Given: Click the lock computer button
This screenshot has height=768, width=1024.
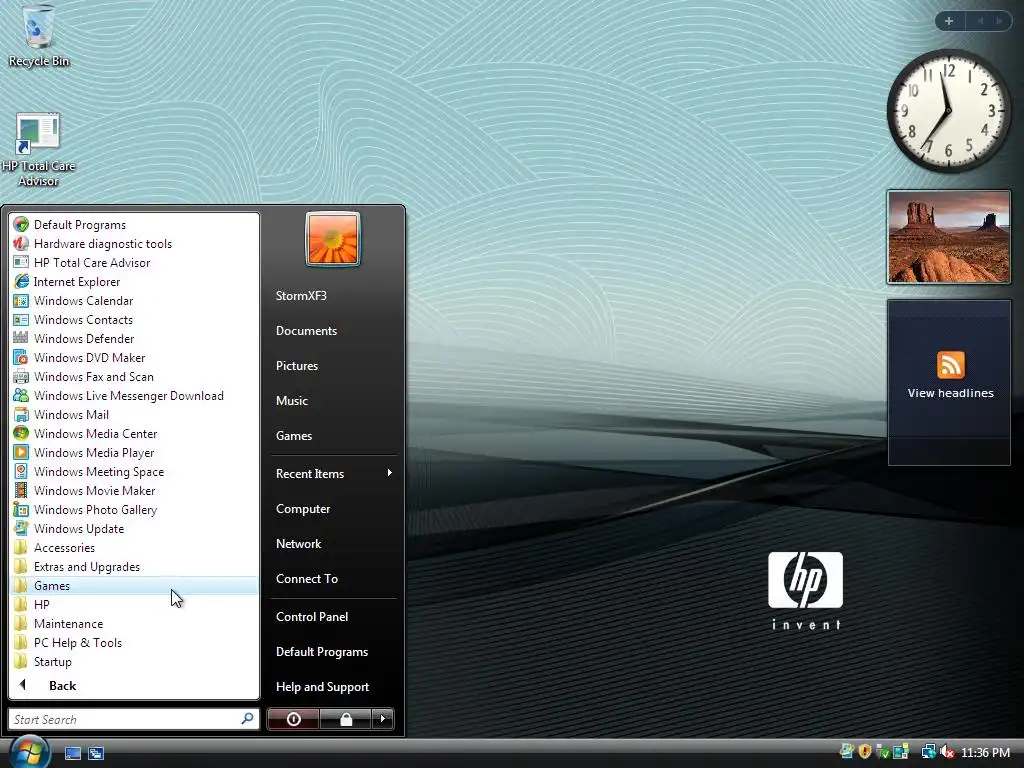Looking at the screenshot, I should point(345,719).
